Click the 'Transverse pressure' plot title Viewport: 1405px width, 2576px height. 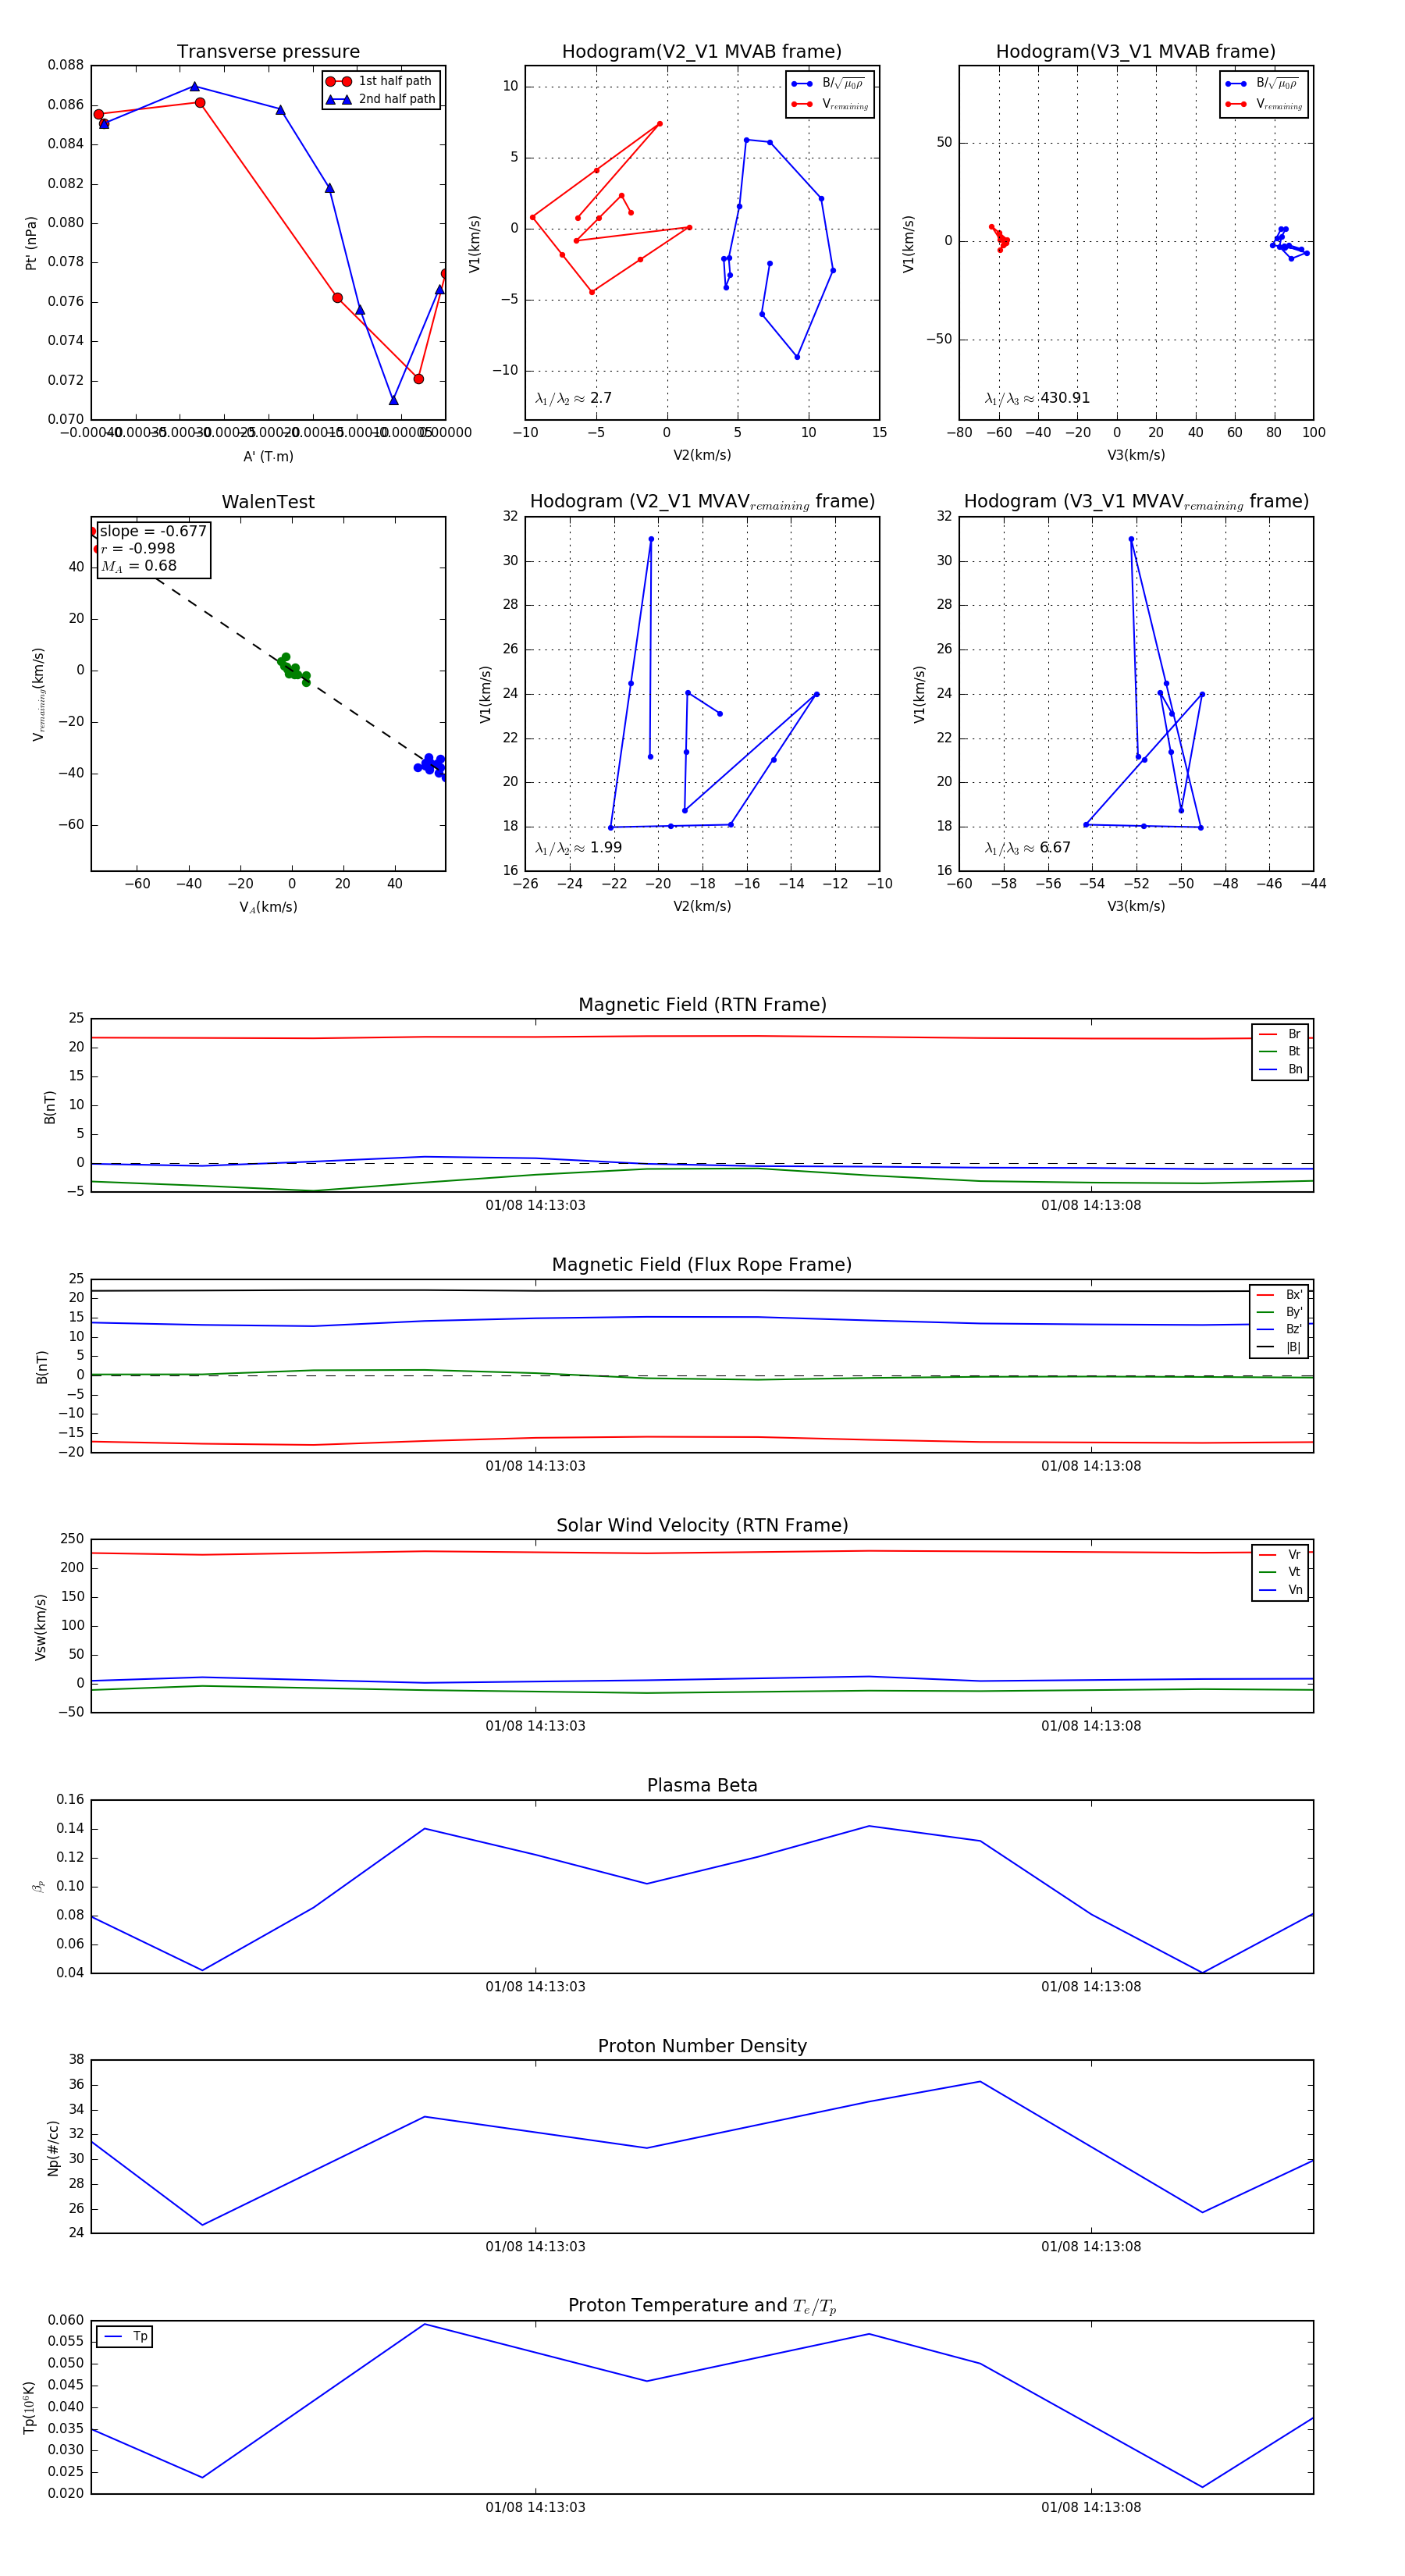tap(268, 52)
